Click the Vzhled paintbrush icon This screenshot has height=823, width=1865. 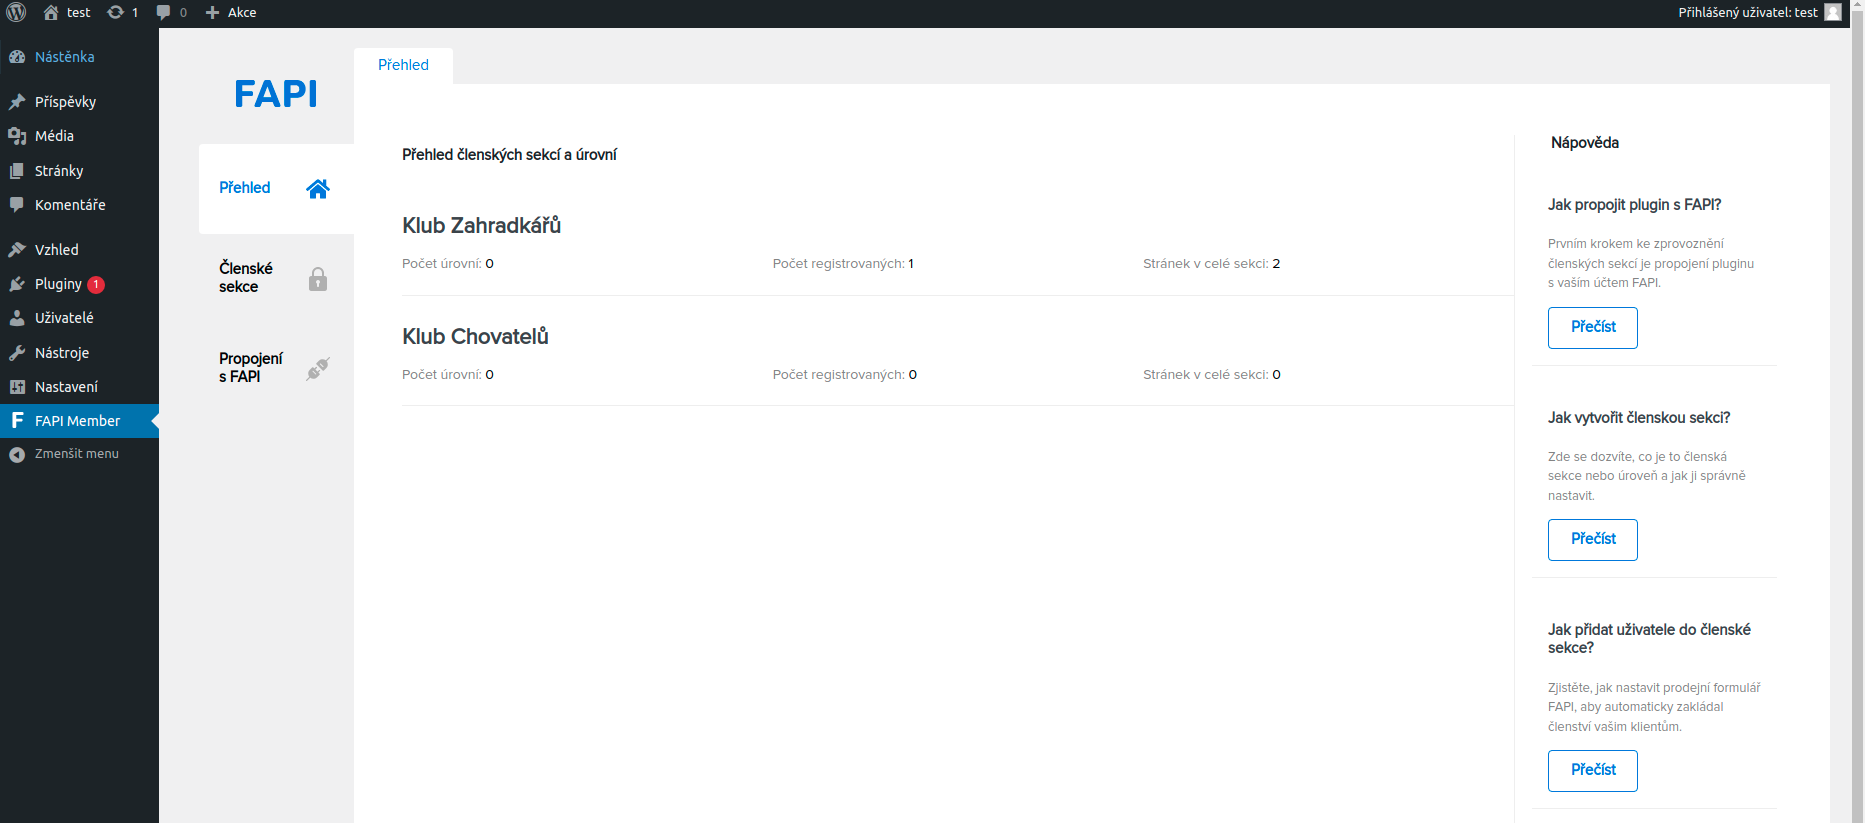tap(17, 250)
